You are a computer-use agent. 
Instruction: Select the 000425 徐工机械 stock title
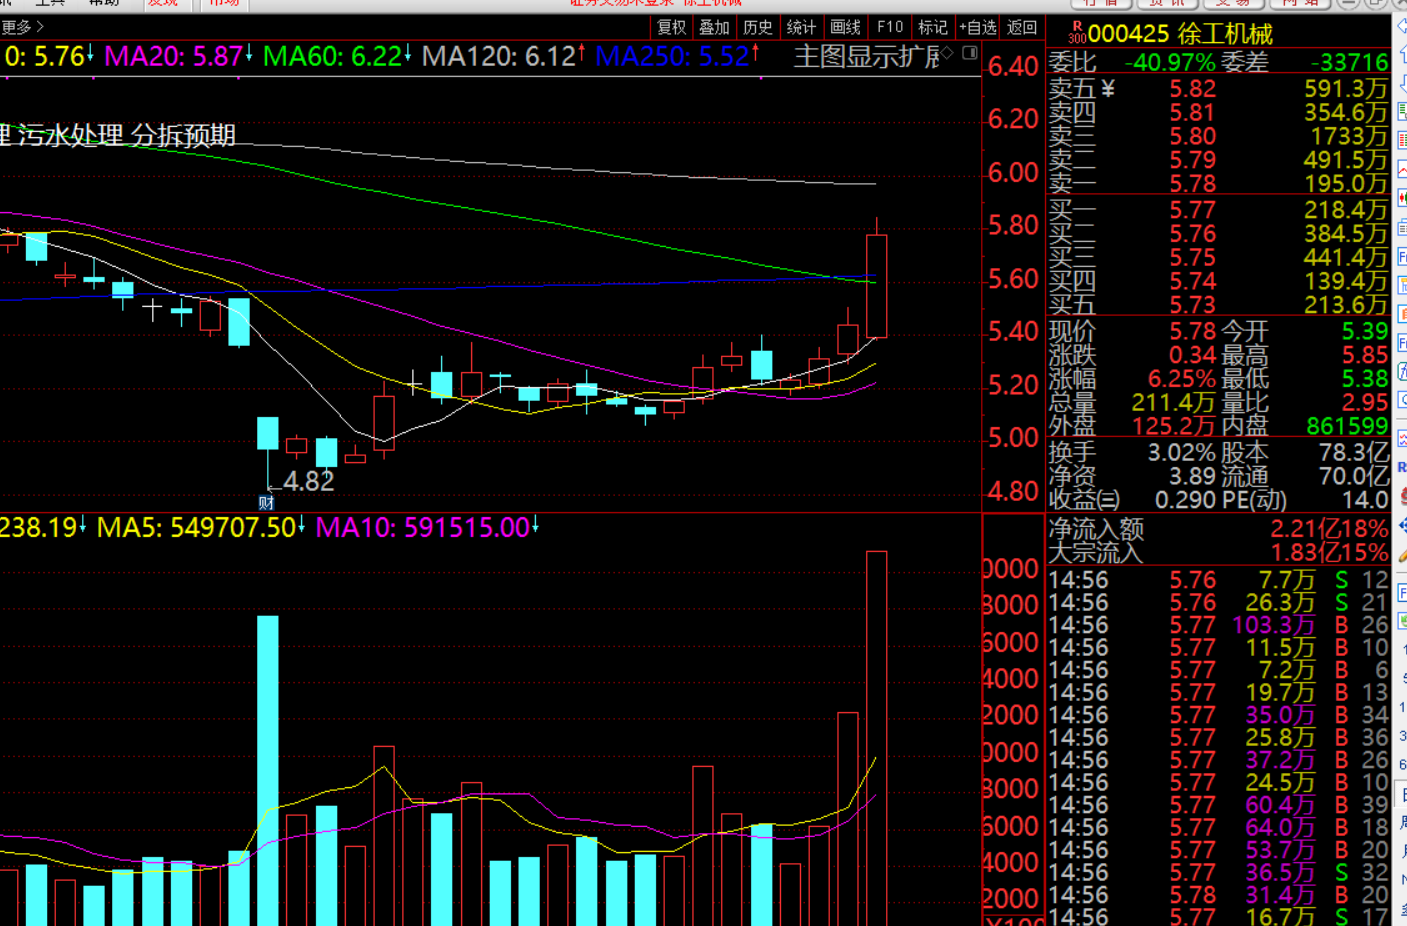(1180, 34)
